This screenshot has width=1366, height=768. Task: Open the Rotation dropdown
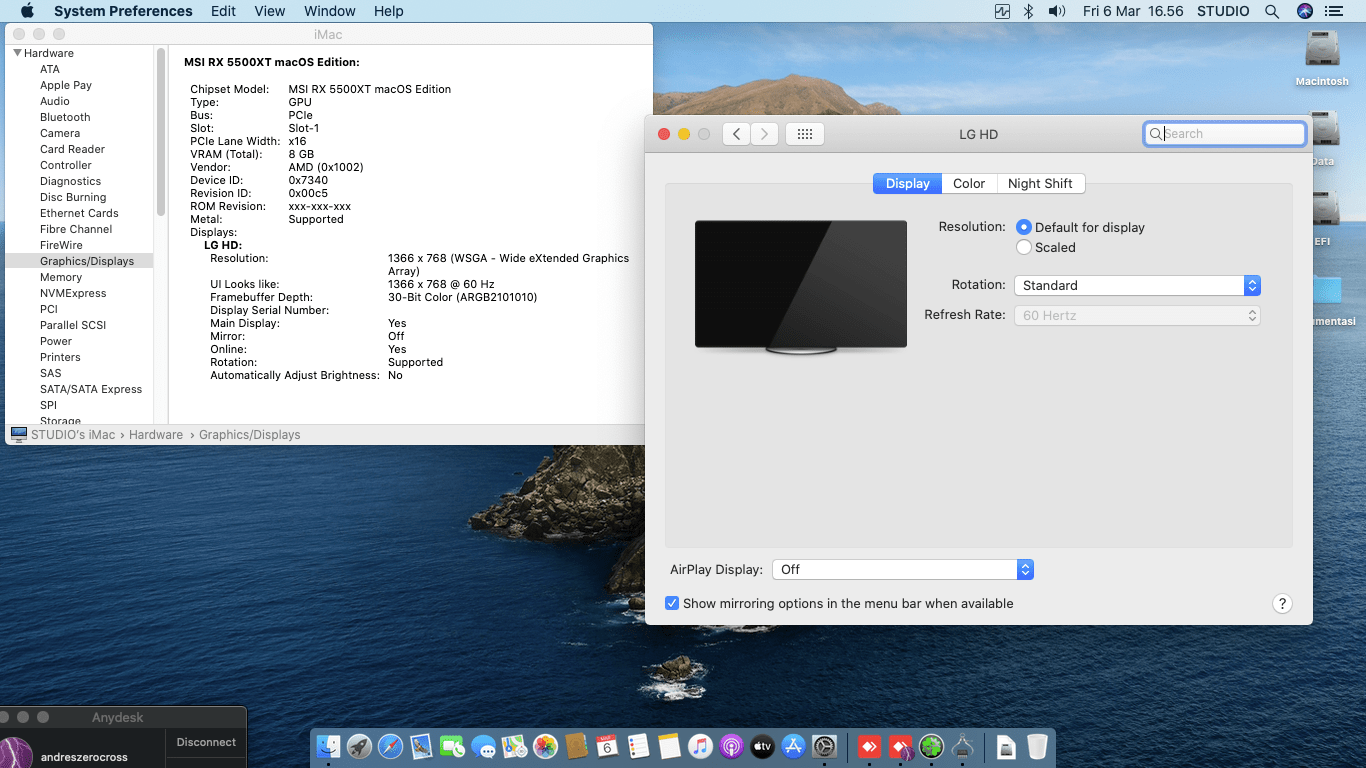pos(1137,285)
